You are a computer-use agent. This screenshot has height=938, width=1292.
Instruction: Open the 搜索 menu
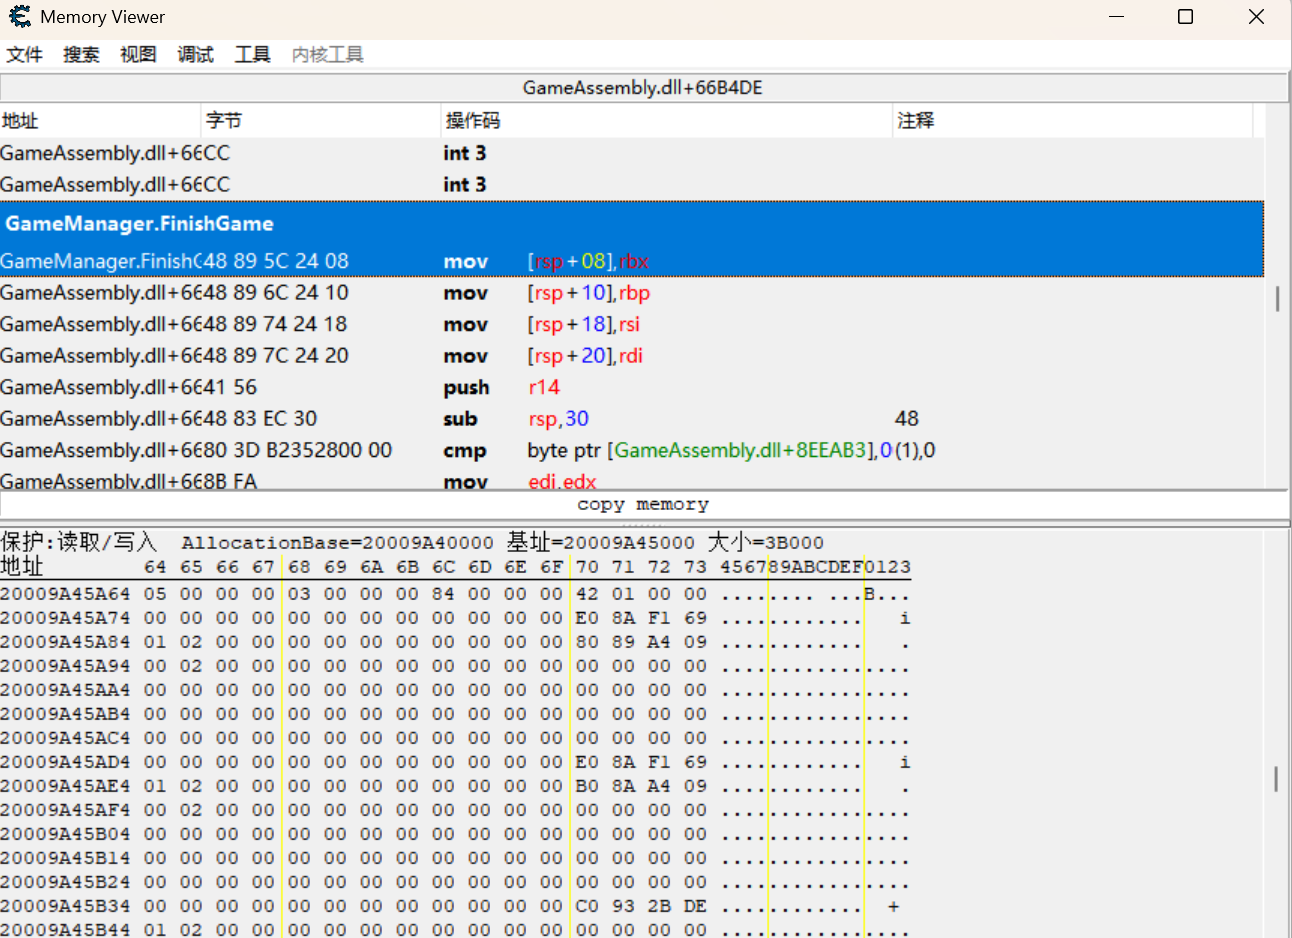81,54
